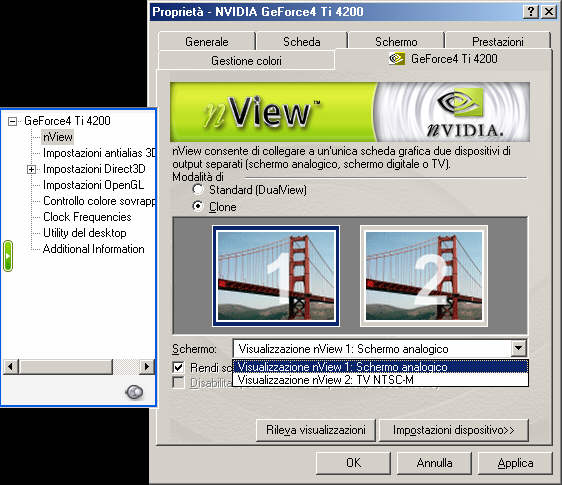562x485 pixels.
Task: Expand the Impostazioni Direct3D tree node
Action: click(x=32, y=169)
